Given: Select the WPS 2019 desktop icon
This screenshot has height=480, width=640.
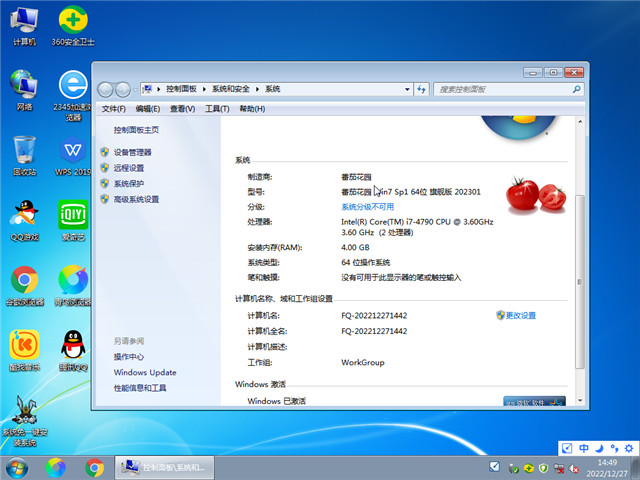Looking at the screenshot, I should (73, 156).
